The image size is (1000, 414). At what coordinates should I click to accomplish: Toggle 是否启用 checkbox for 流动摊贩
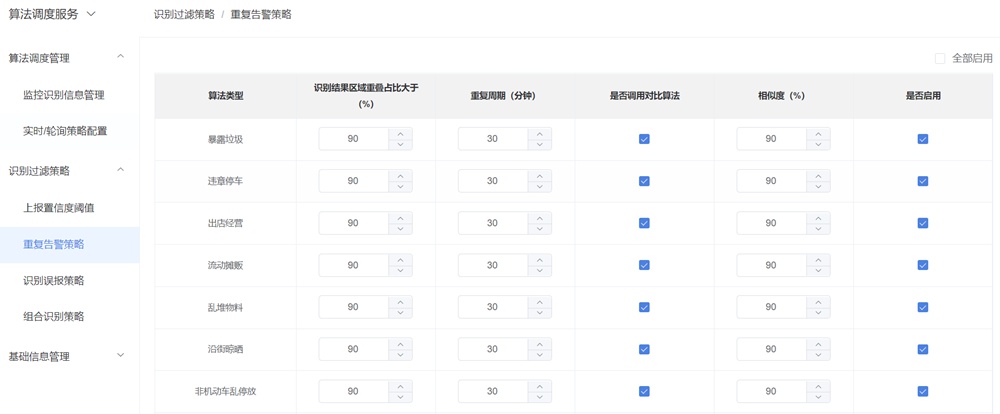[922, 265]
